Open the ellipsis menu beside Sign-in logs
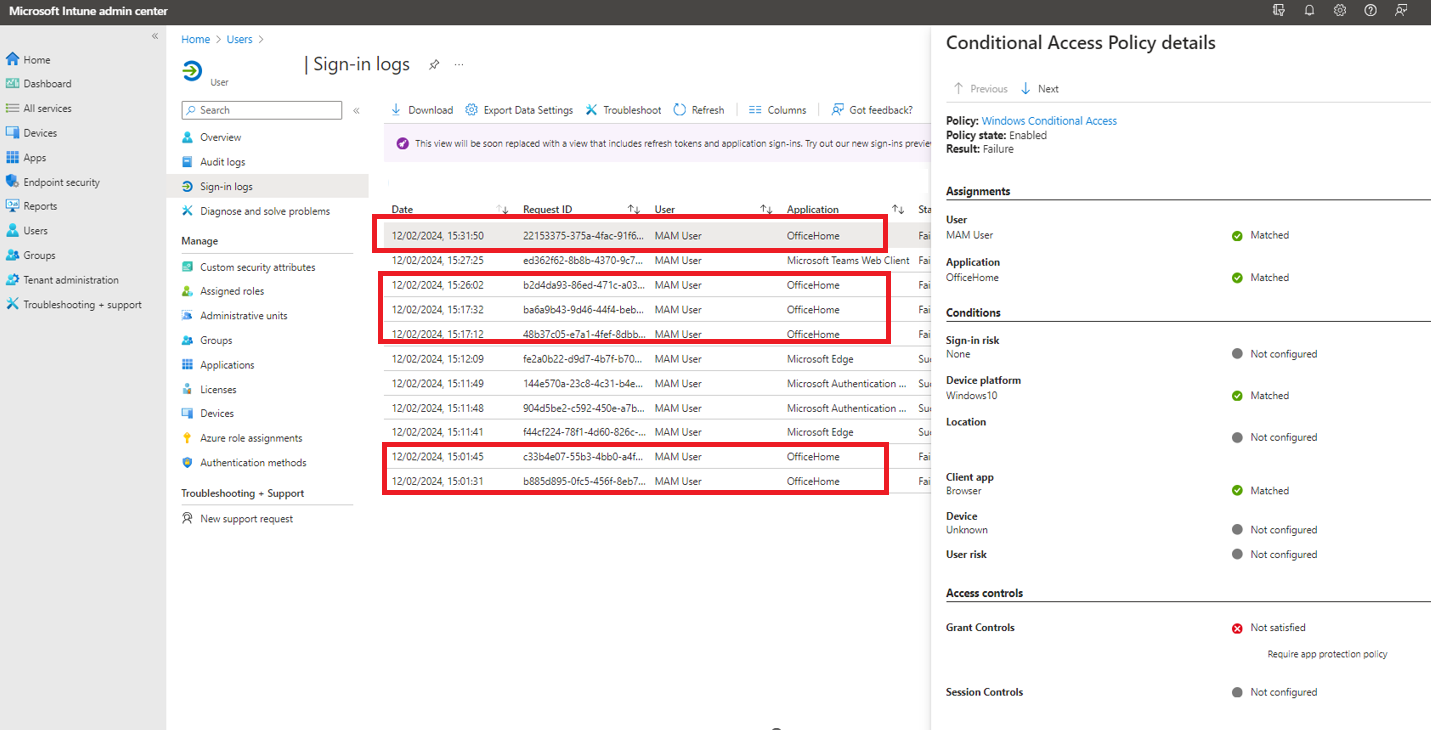Viewport: 1431px width, 747px height. point(458,63)
